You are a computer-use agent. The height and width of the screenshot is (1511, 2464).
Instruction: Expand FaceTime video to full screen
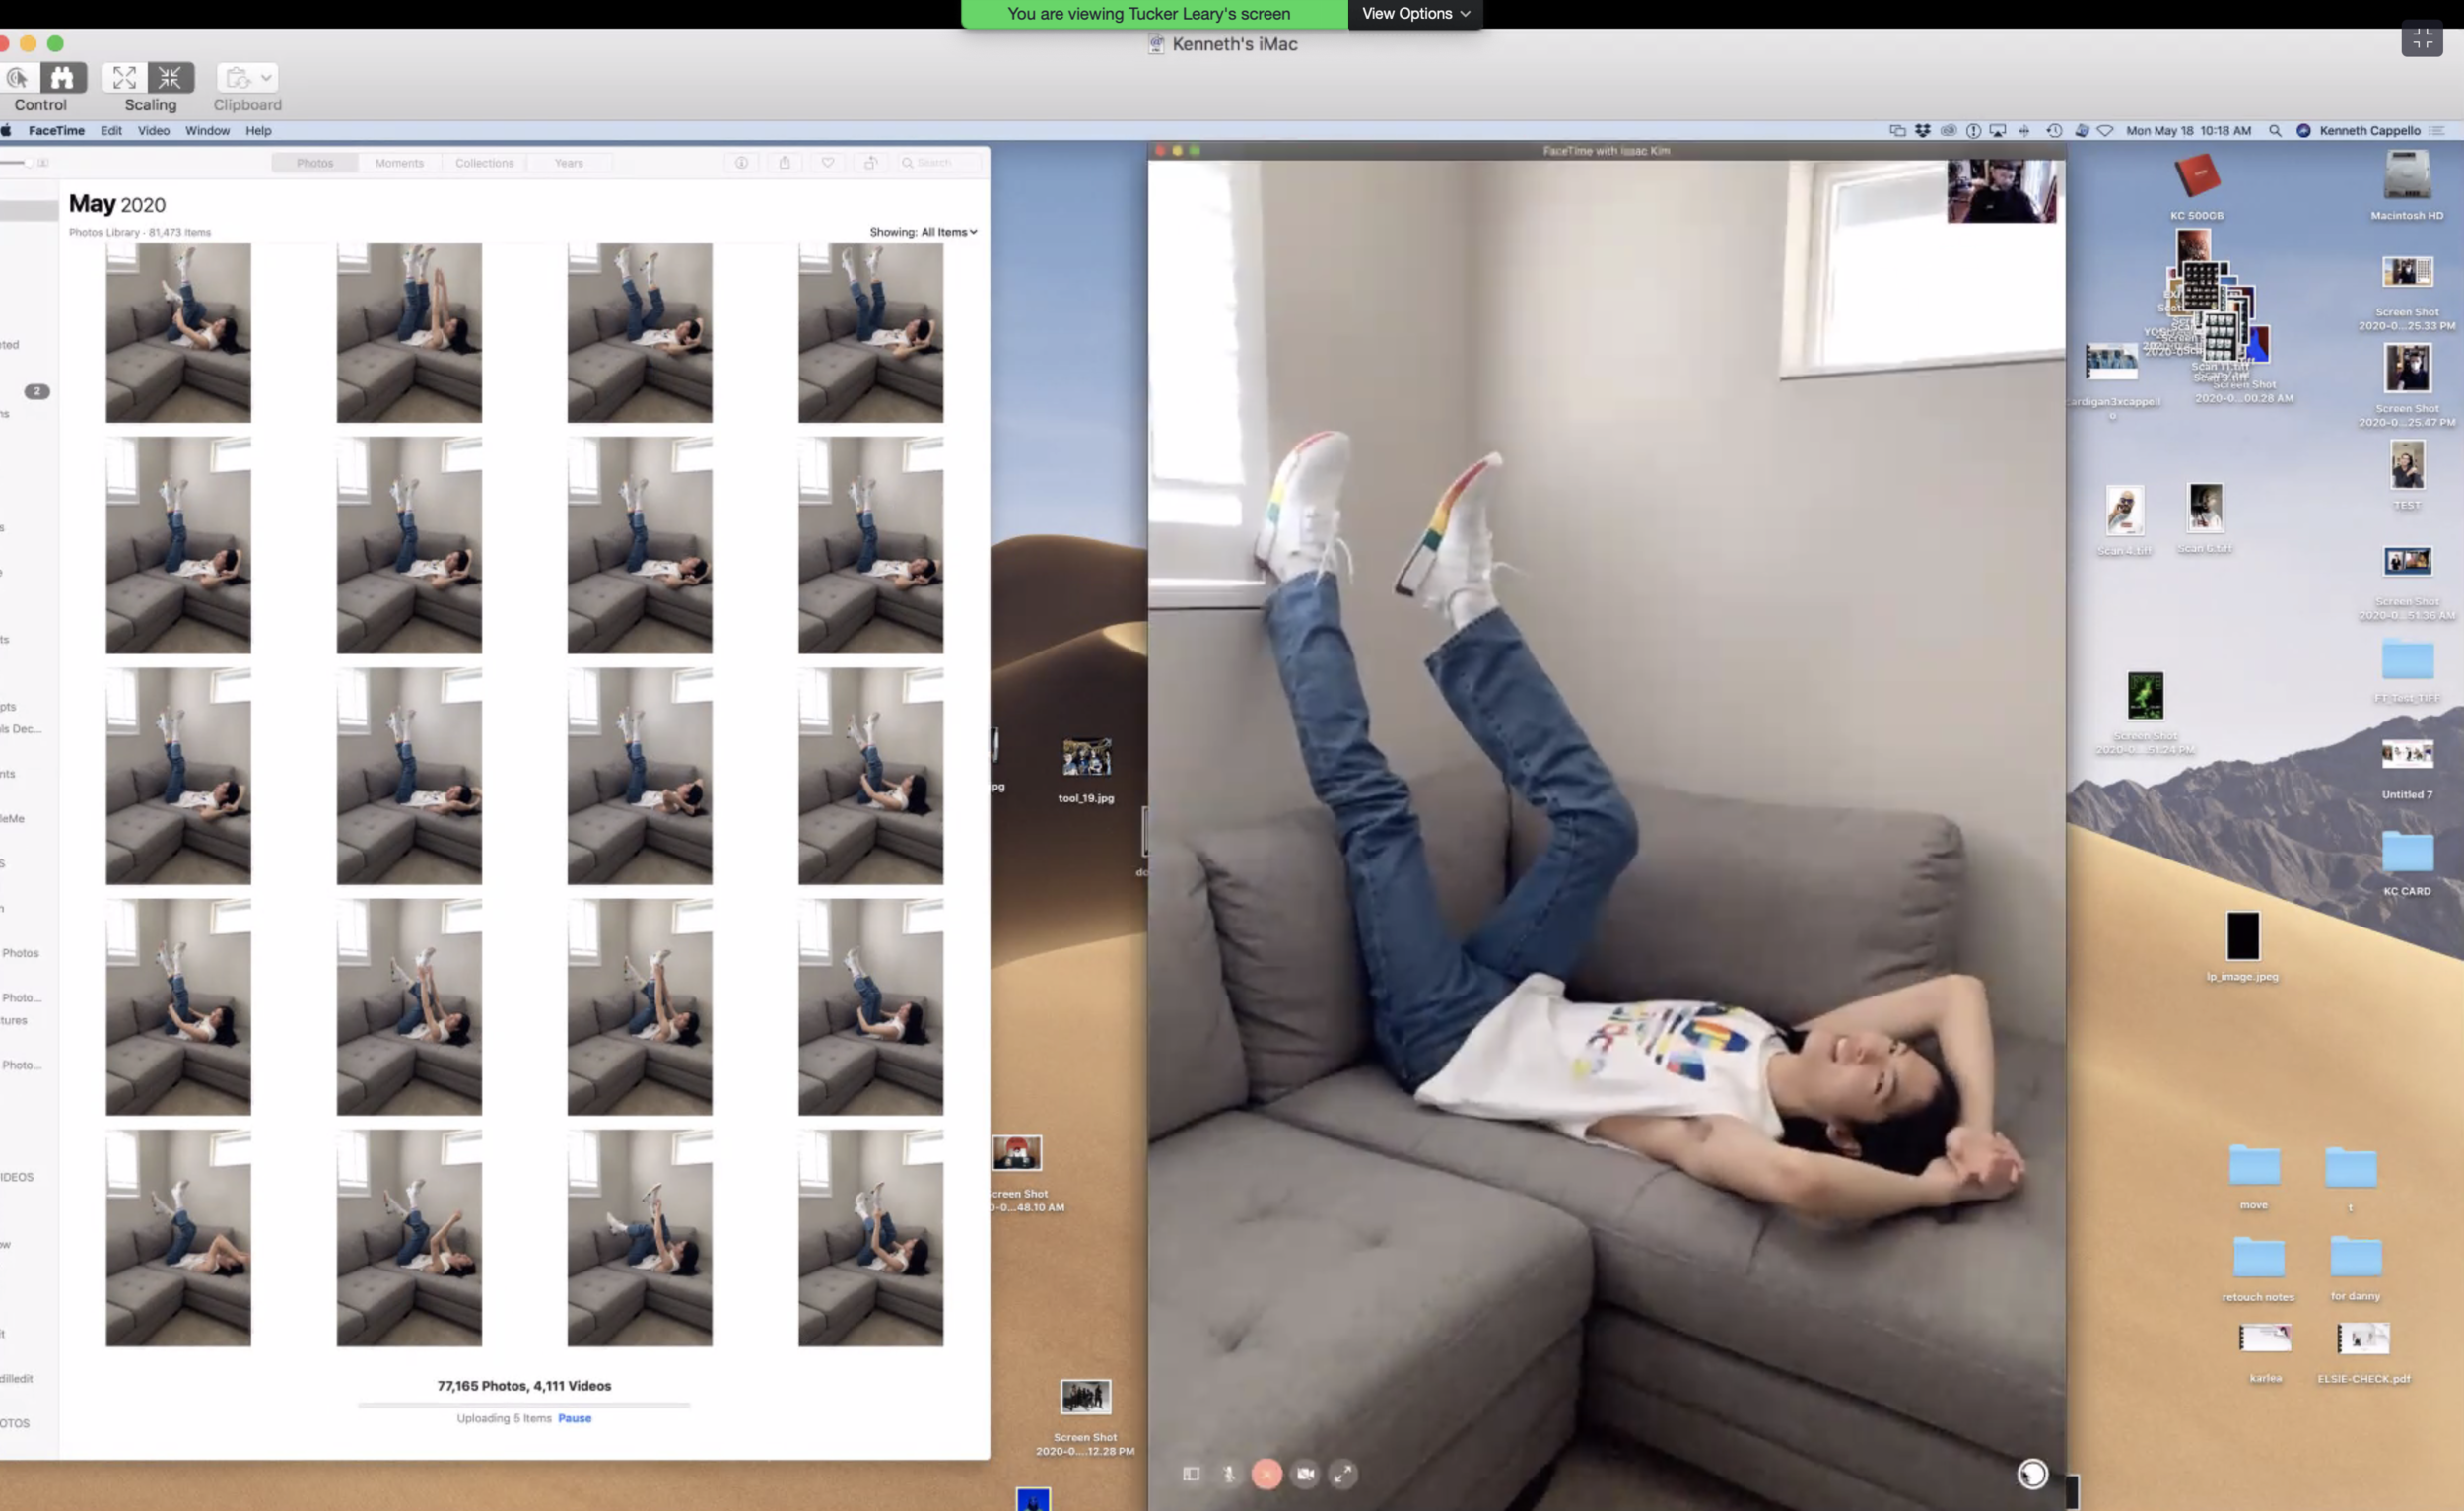pos(1343,1473)
